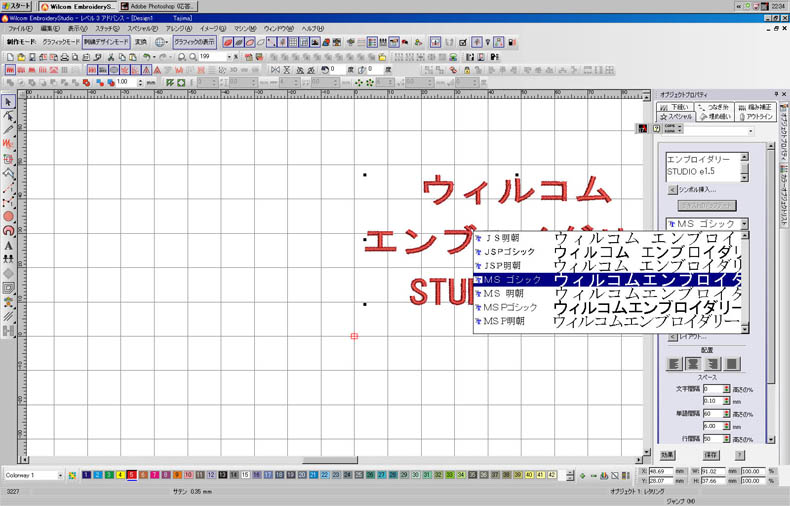The image size is (790, 506).
Task: Select left text alignment icon
Action: point(674,363)
